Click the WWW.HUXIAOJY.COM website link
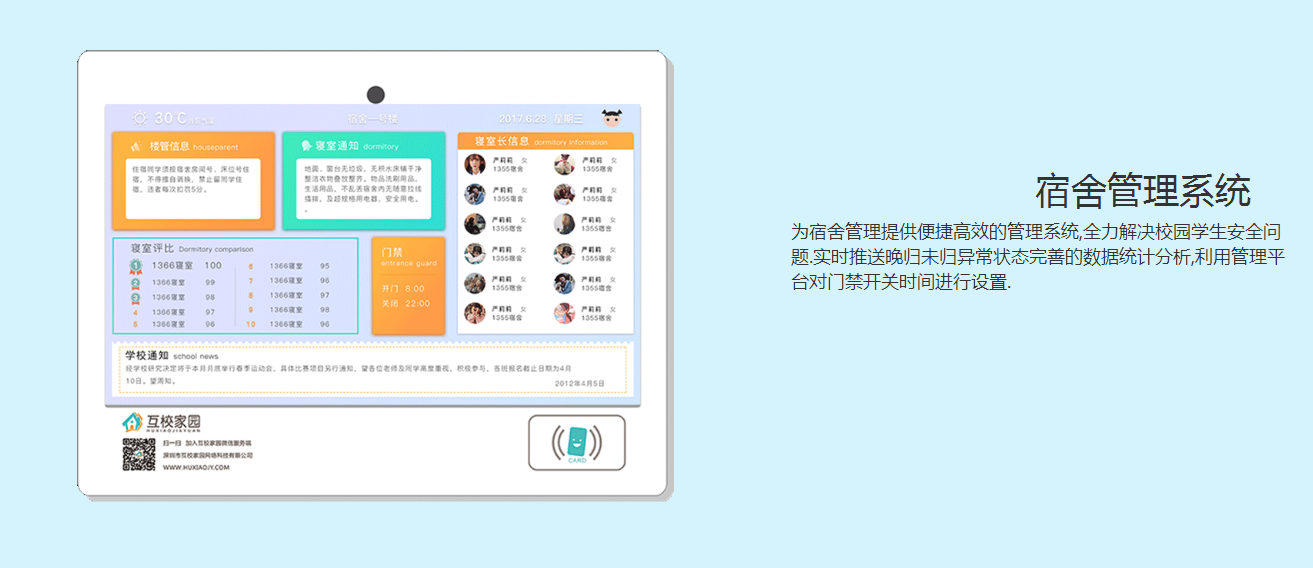The image size is (1313, 568). click(196, 467)
